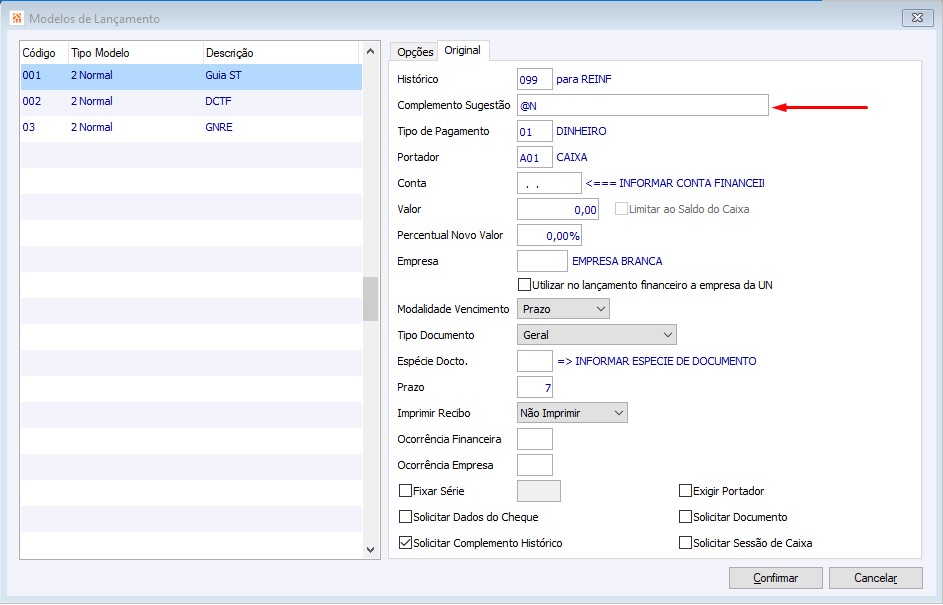943x605 pixels.
Task: Toggle Solicitar Complemento Histórico checkbox
Action: [405, 543]
